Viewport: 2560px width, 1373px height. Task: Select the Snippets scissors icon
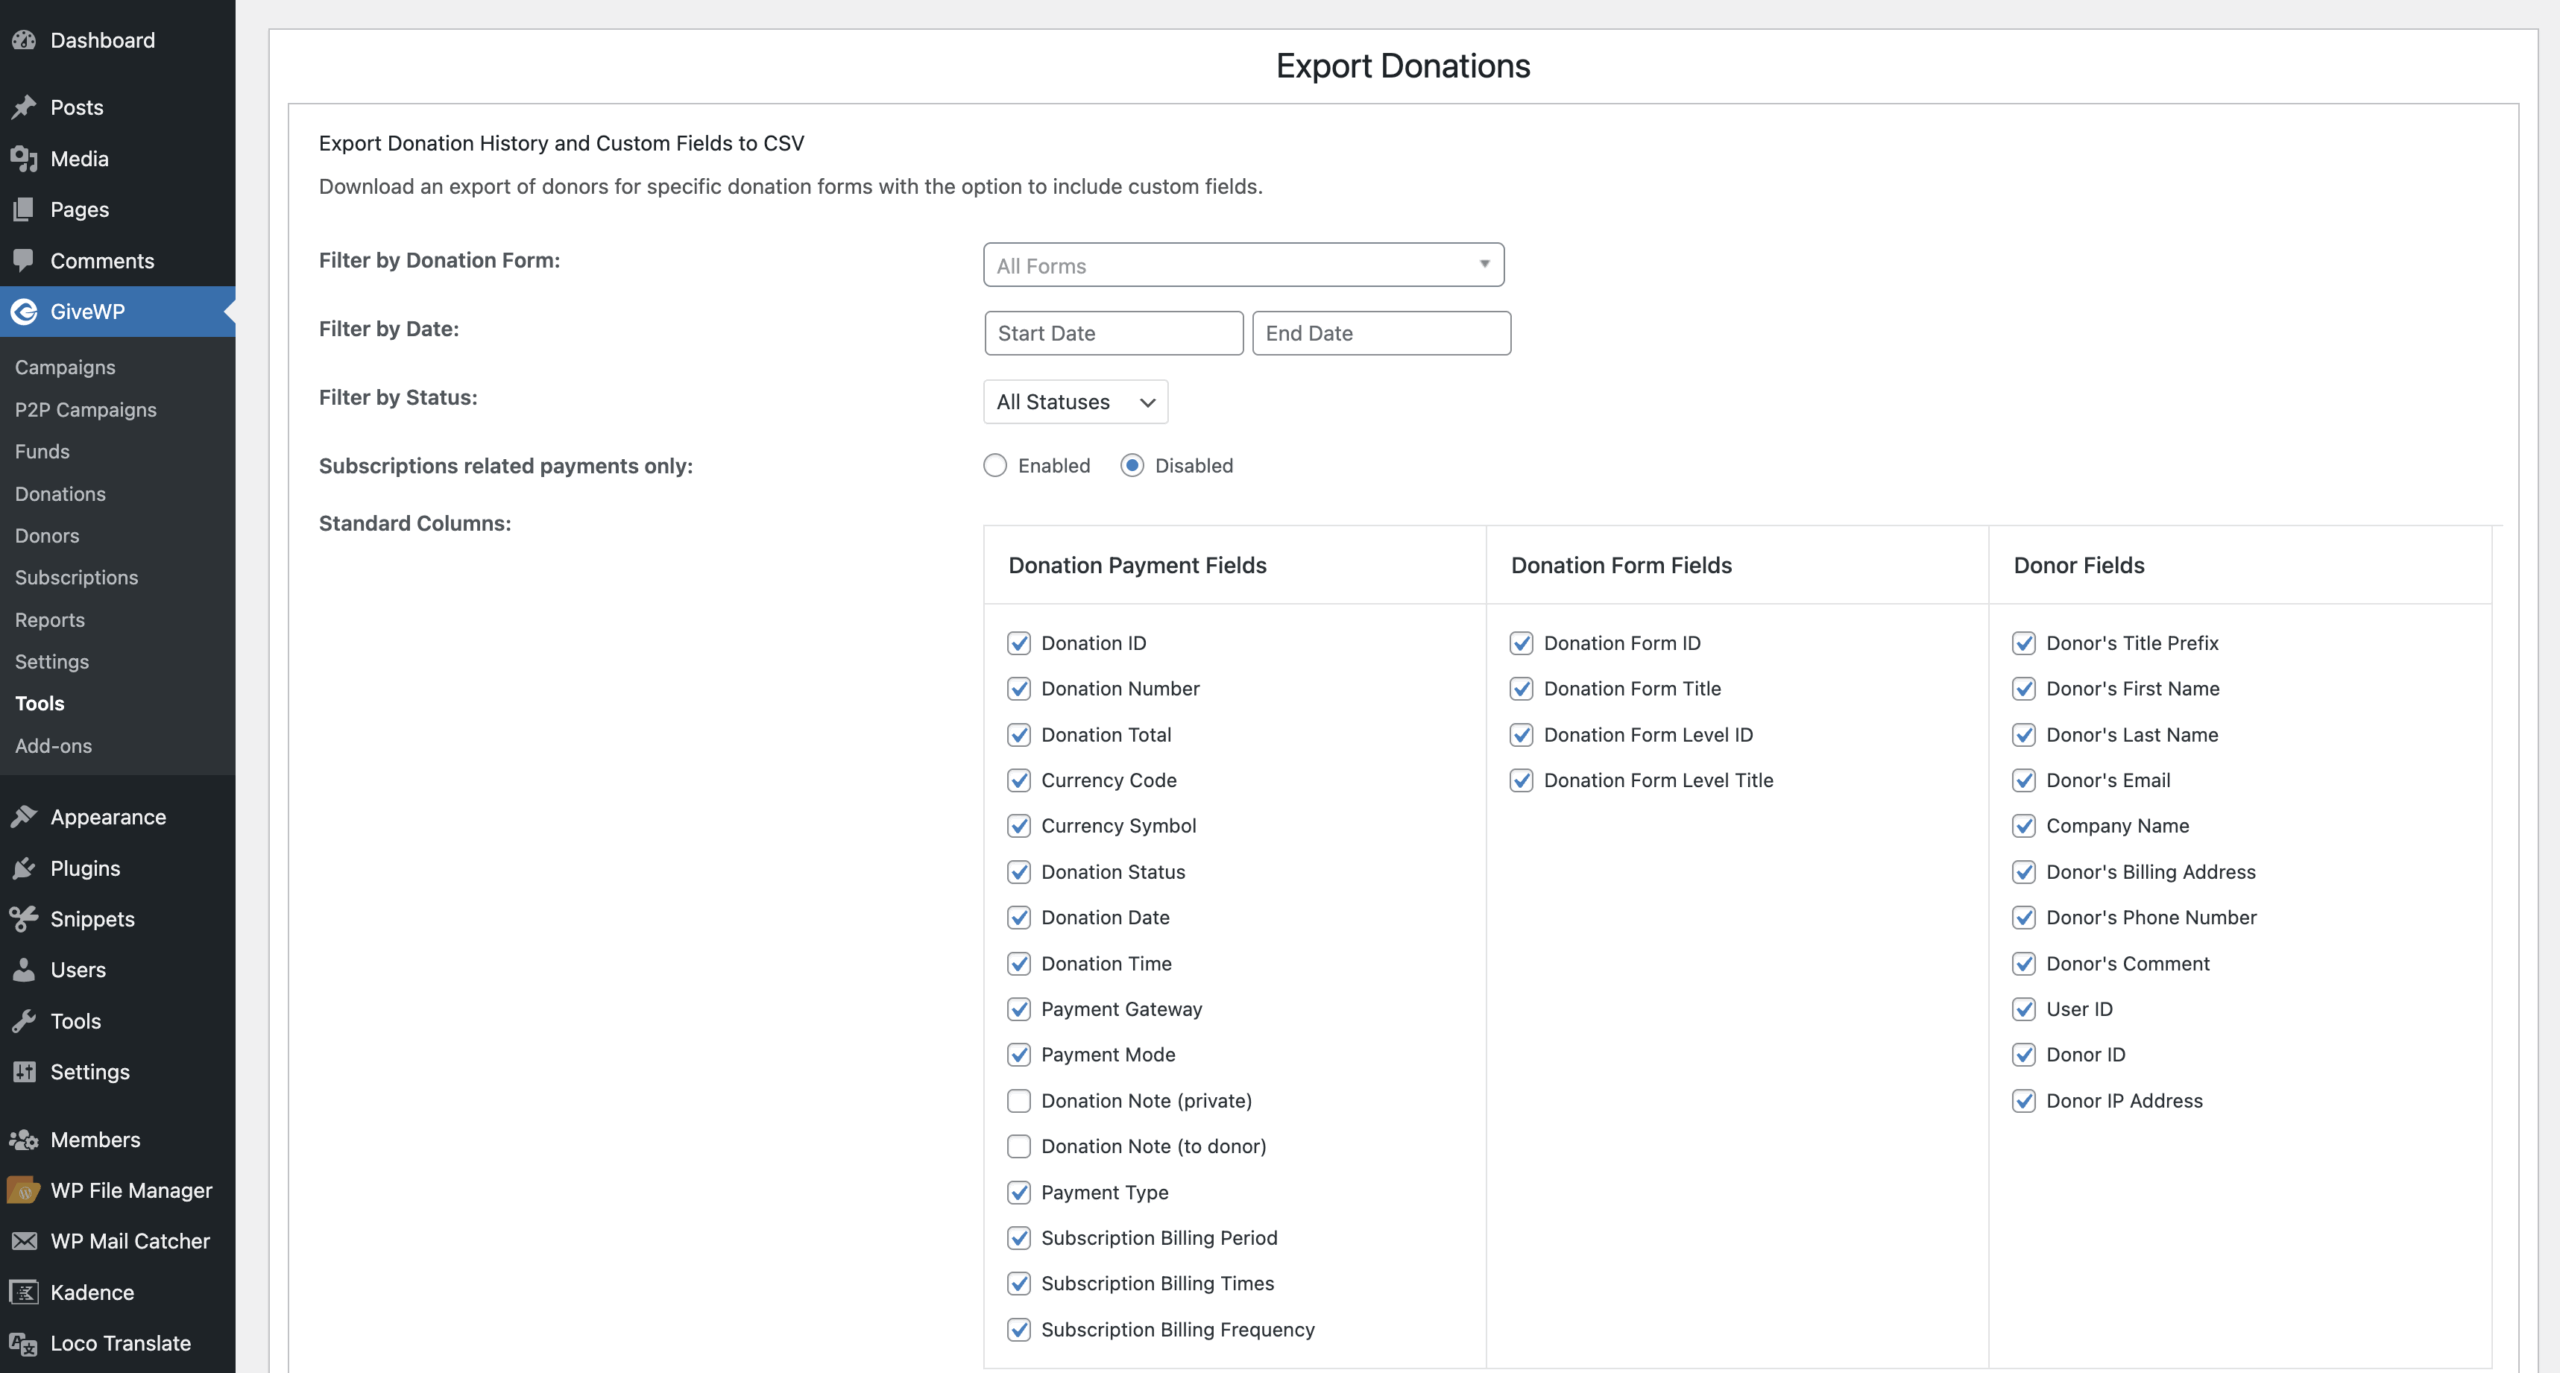(x=25, y=919)
